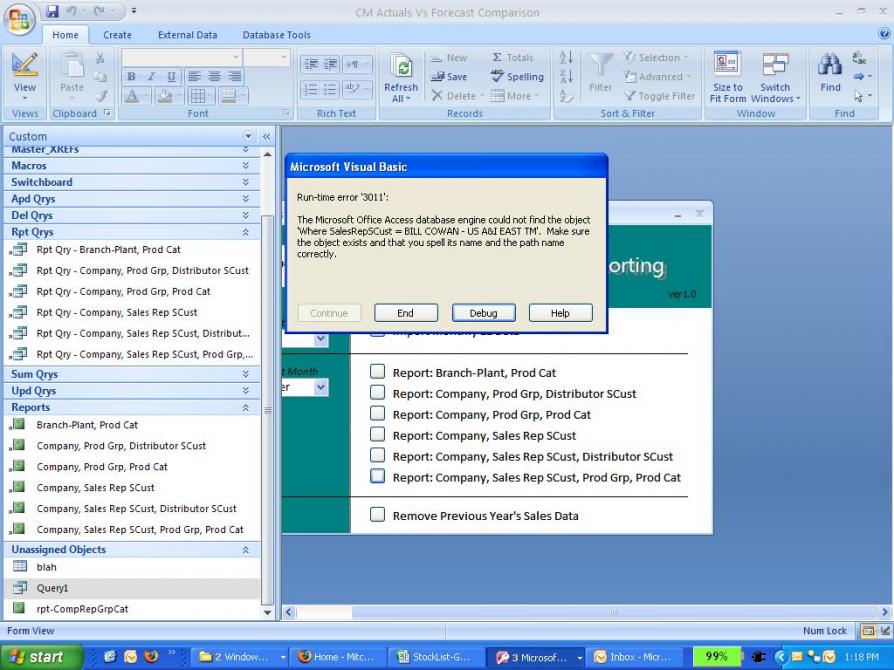894x670 pixels.
Task: Click the View icon in ribbon
Action: (24, 69)
